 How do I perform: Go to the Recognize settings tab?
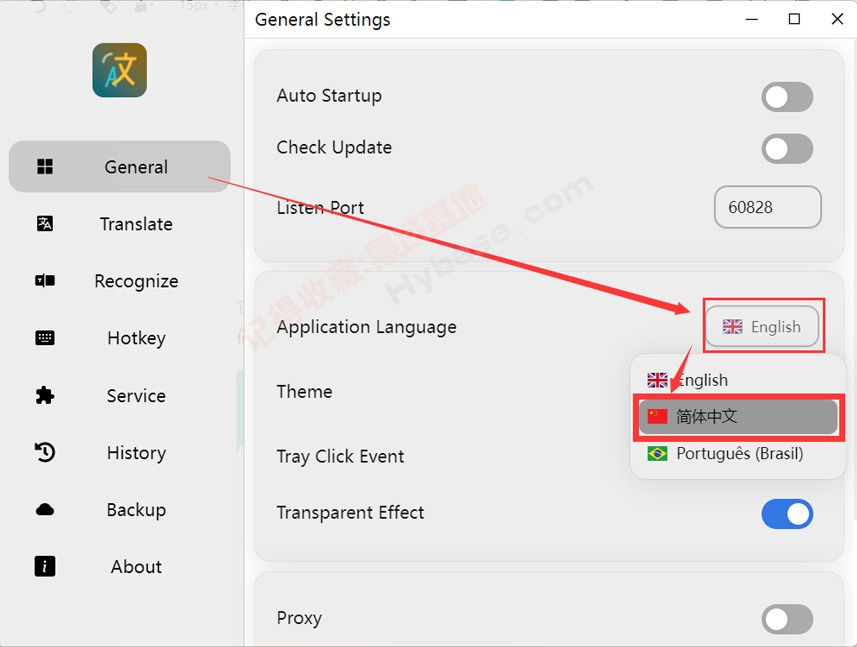[x=120, y=281]
